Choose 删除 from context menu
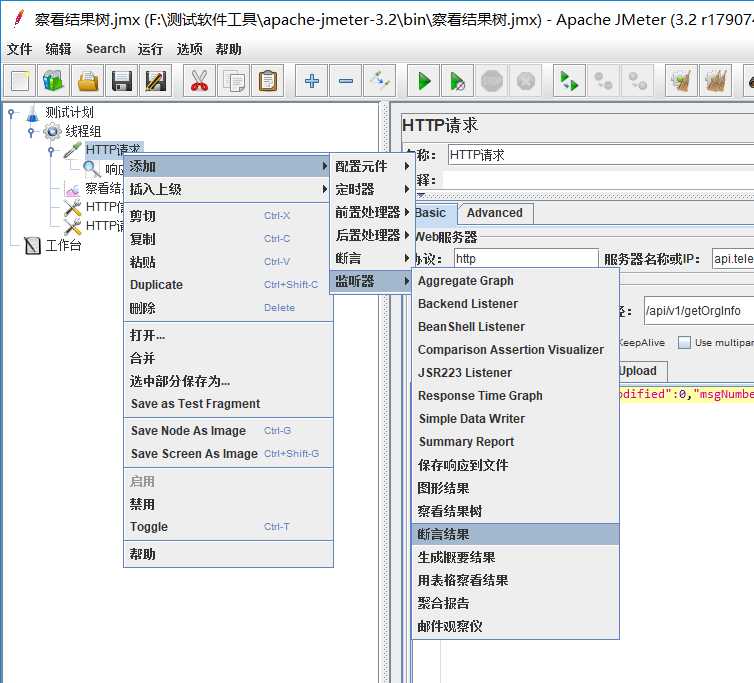The width and height of the screenshot is (754, 683). (228, 308)
